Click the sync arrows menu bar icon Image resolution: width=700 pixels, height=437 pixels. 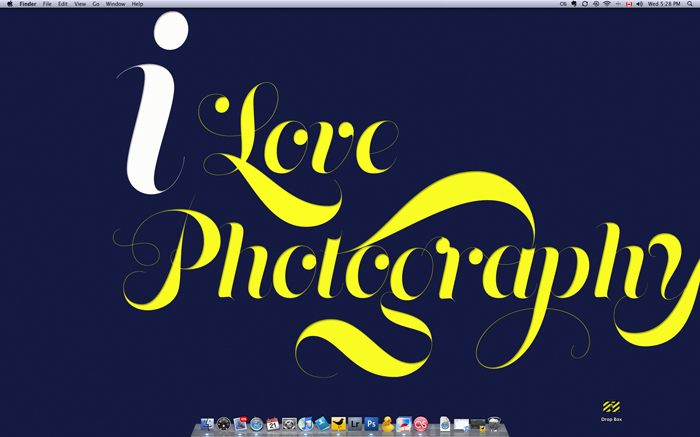pos(585,4)
